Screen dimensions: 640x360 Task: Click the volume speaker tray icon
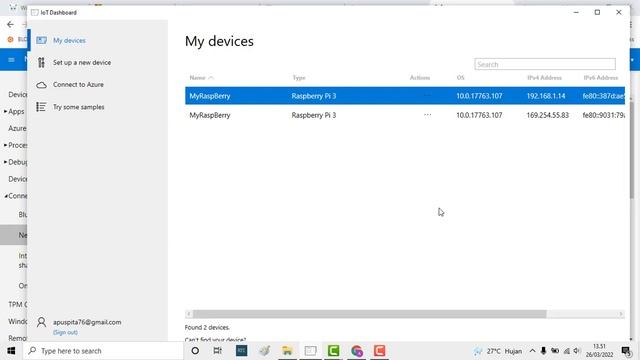click(577, 351)
